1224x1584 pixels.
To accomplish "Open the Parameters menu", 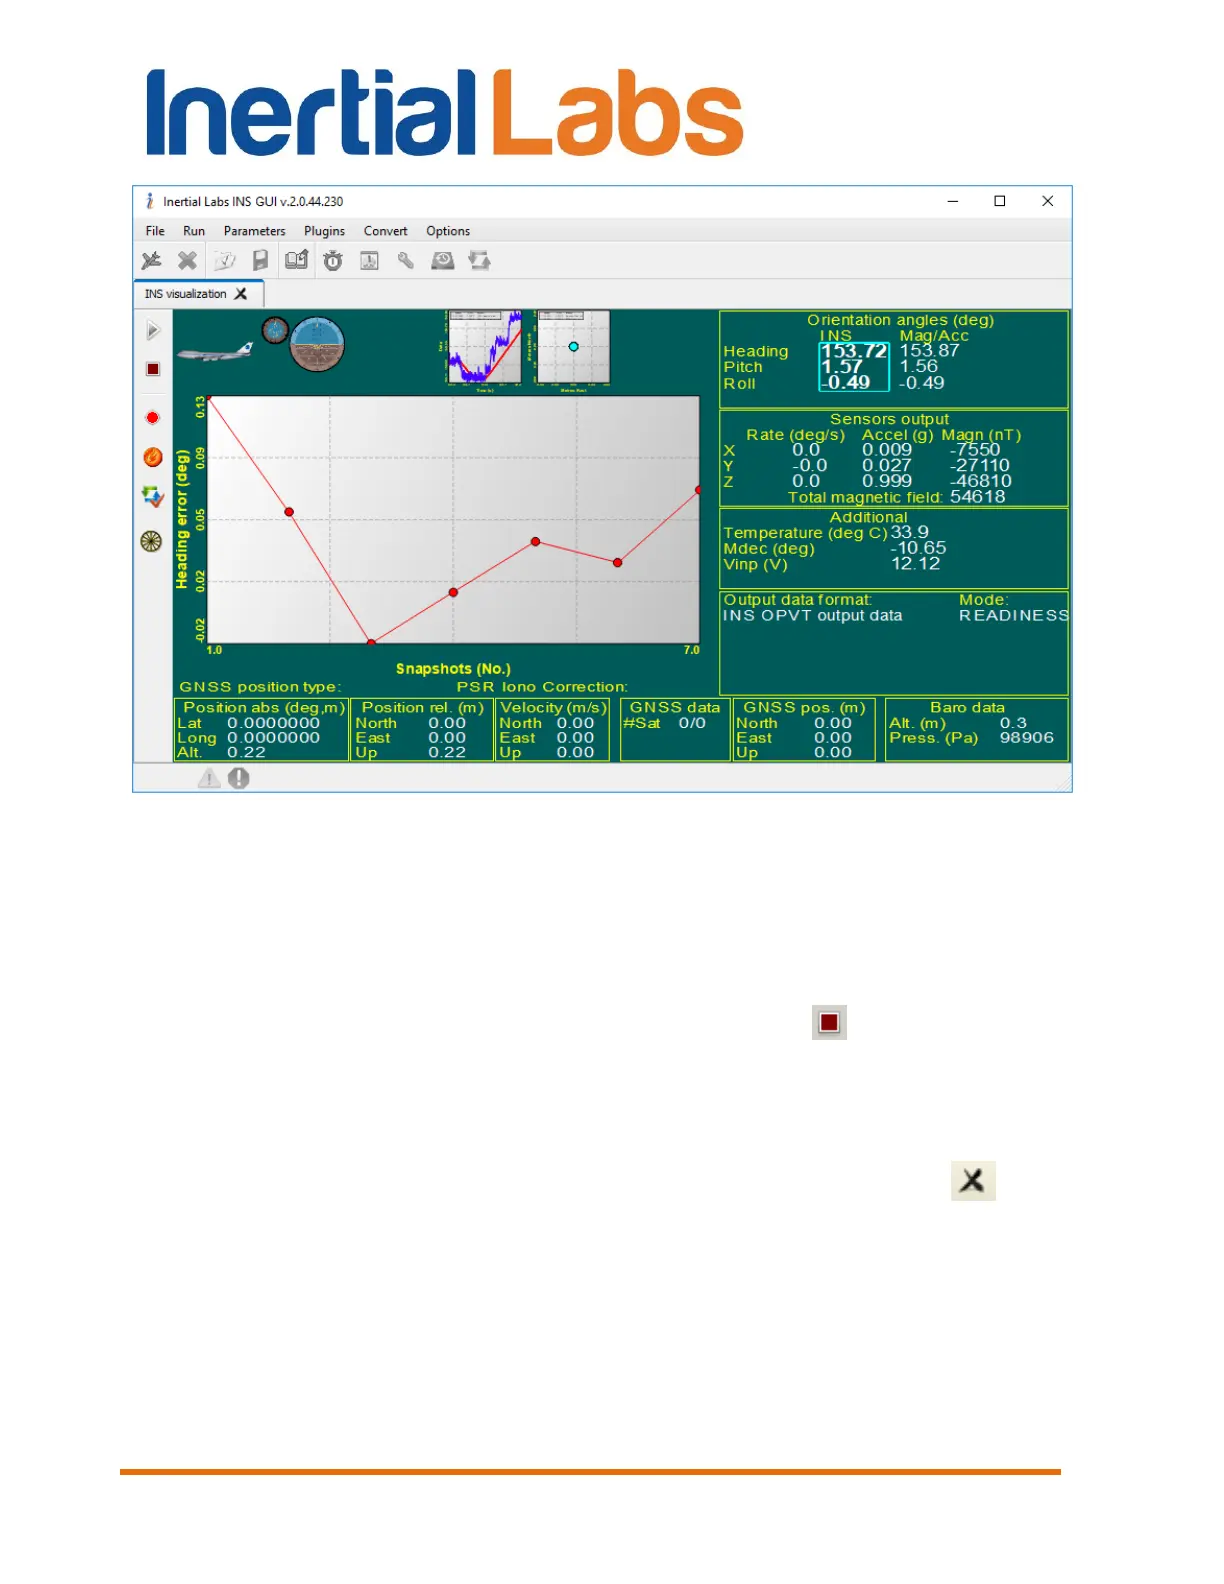I will click(254, 231).
